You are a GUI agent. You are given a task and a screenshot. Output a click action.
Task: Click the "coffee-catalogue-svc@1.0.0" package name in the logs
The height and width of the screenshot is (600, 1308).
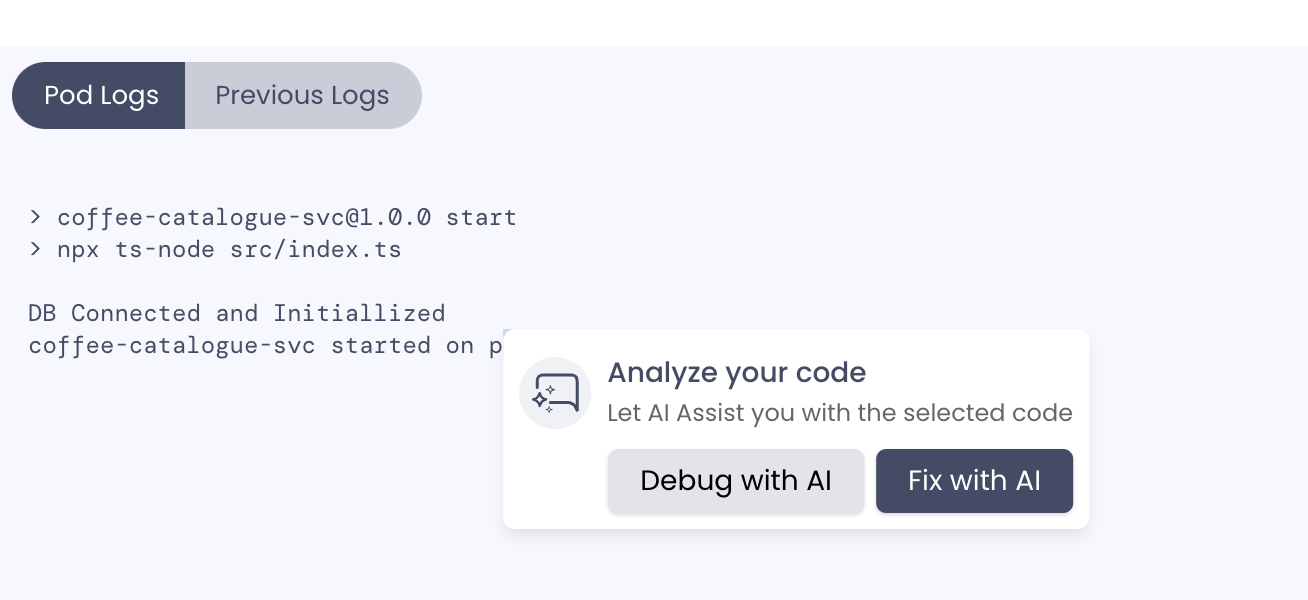[244, 217]
